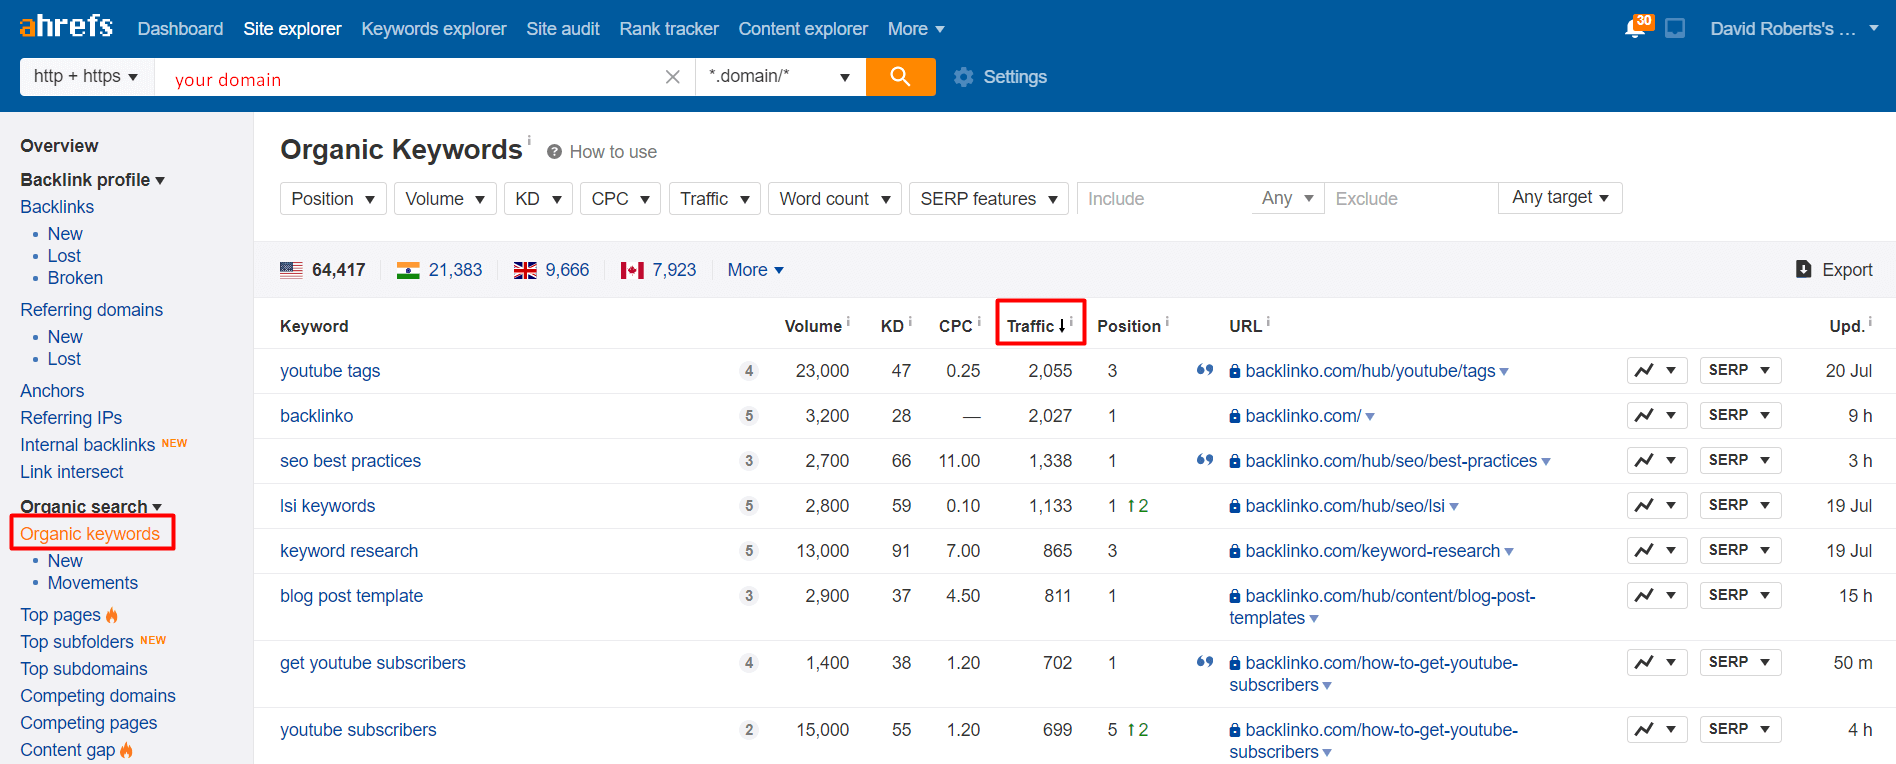Select the Canada flag filter
The width and height of the screenshot is (1896, 764).
[632, 270]
